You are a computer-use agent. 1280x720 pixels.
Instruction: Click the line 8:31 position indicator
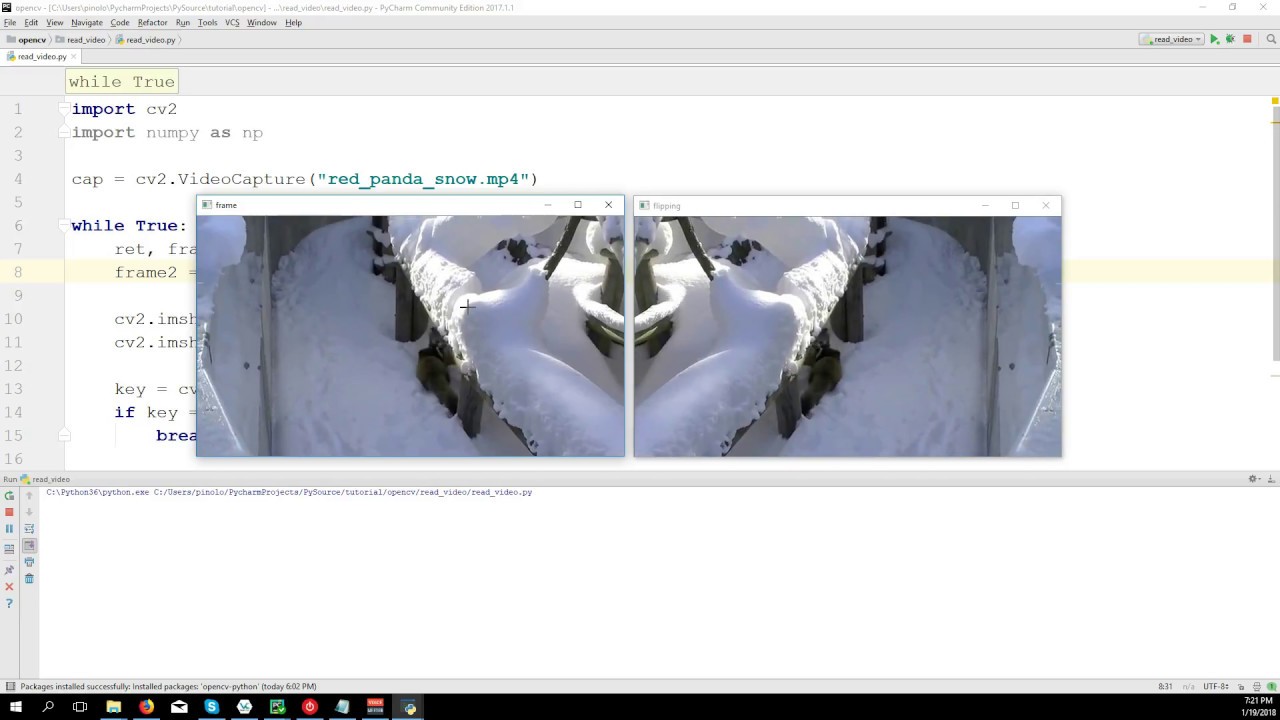(1166, 687)
